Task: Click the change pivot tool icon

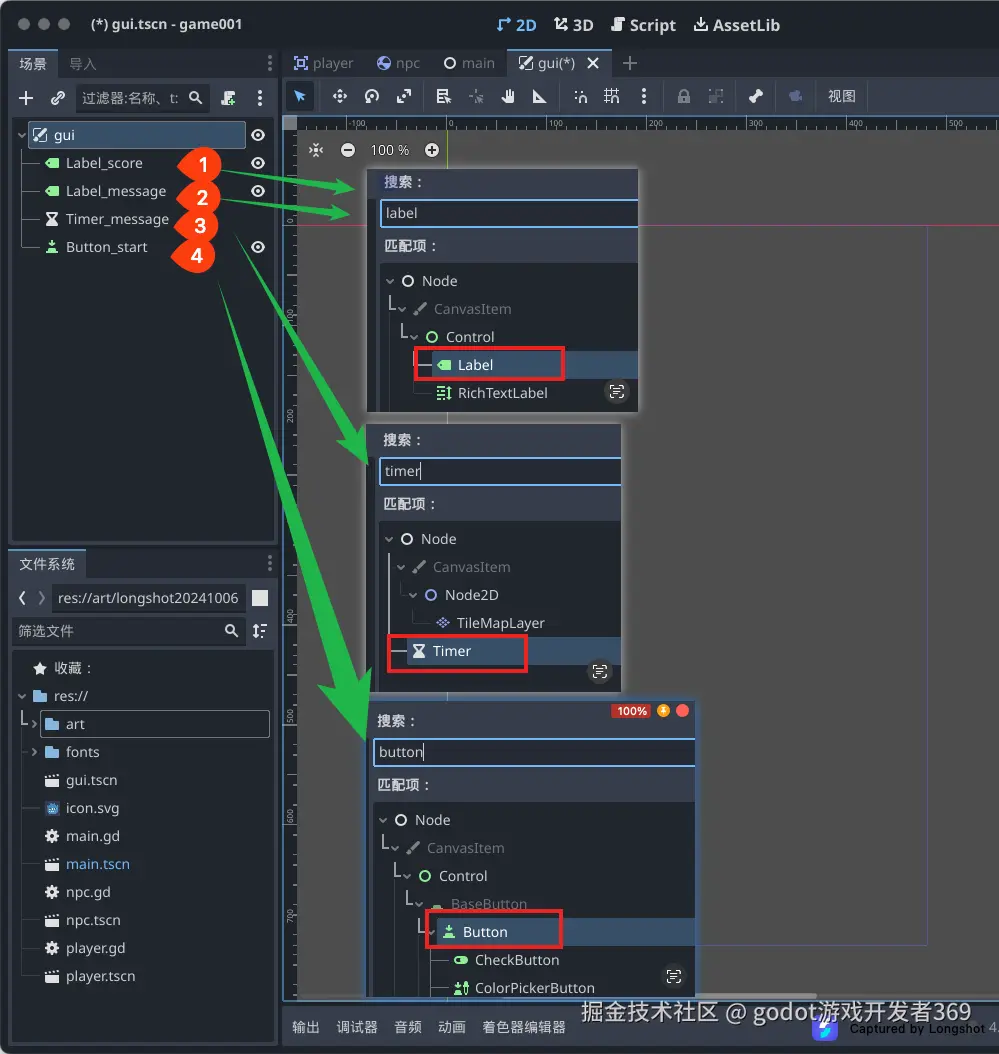Action: (476, 96)
